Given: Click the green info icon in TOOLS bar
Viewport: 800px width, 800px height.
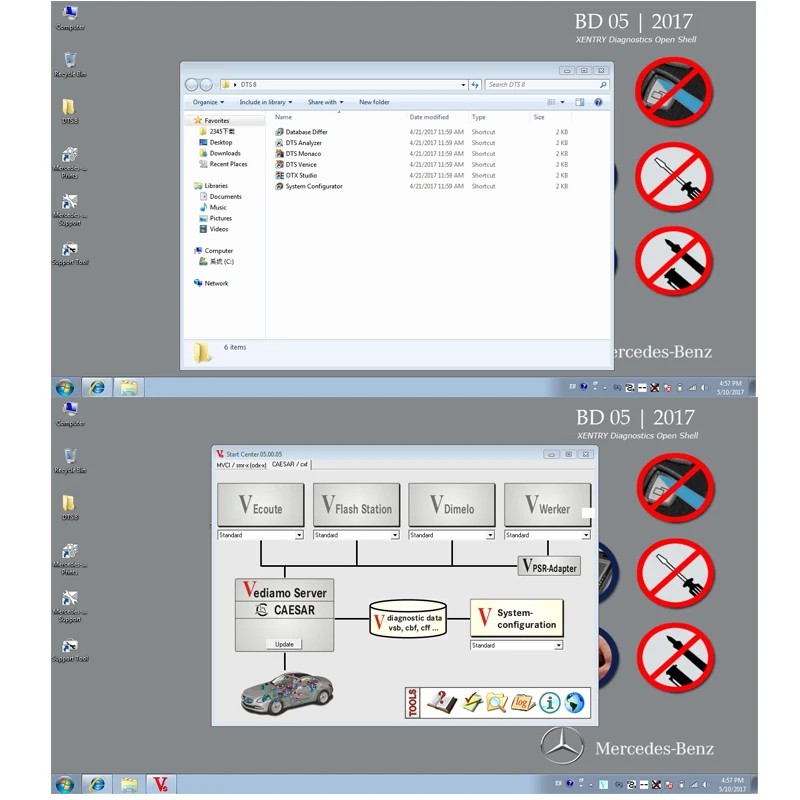Looking at the screenshot, I should [549, 703].
